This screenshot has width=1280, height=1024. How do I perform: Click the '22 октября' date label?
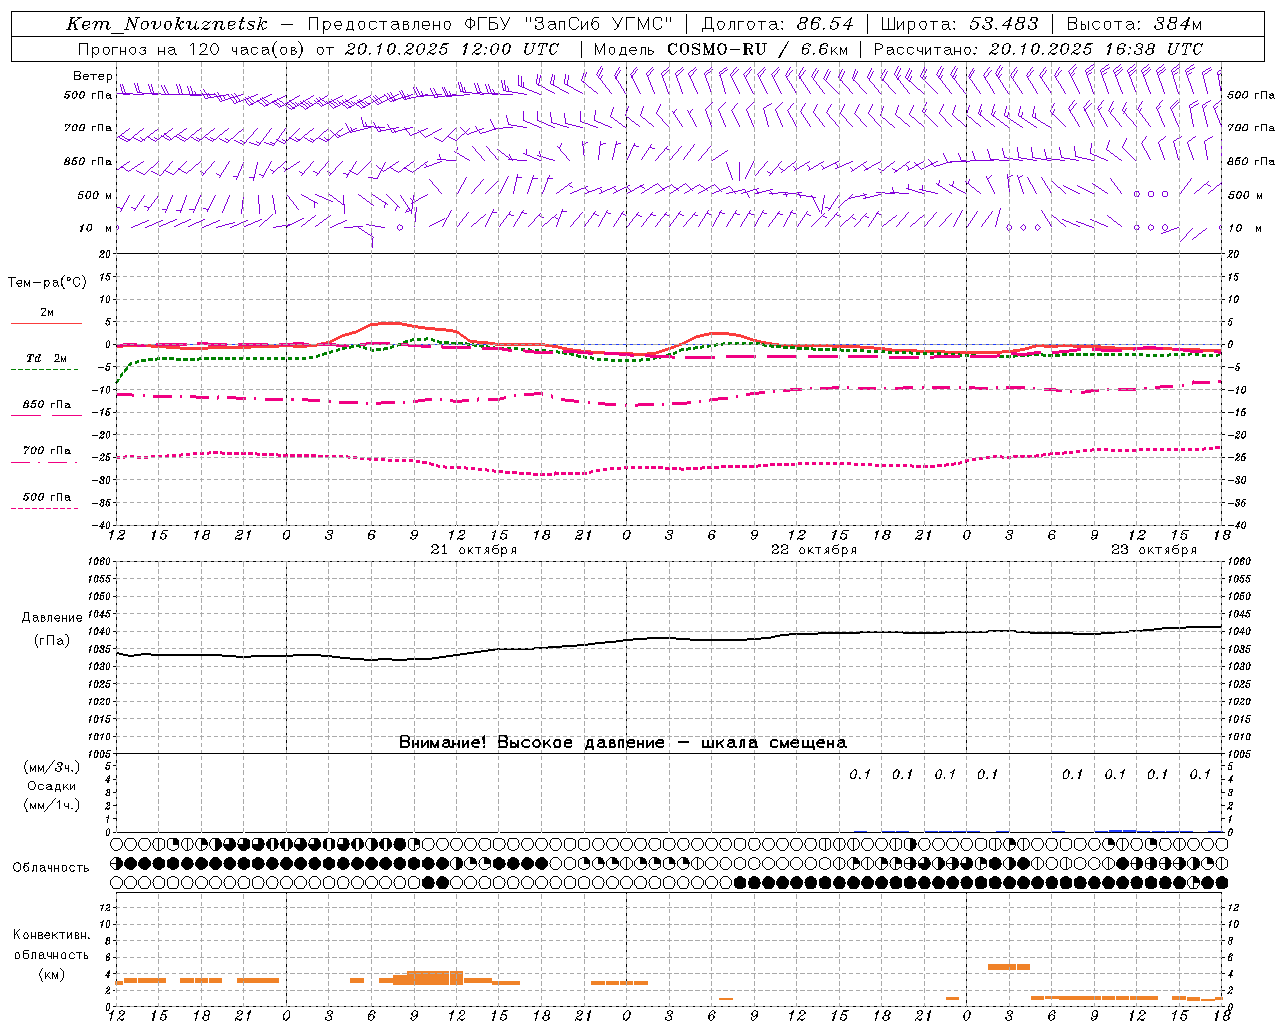(x=814, y=550)
